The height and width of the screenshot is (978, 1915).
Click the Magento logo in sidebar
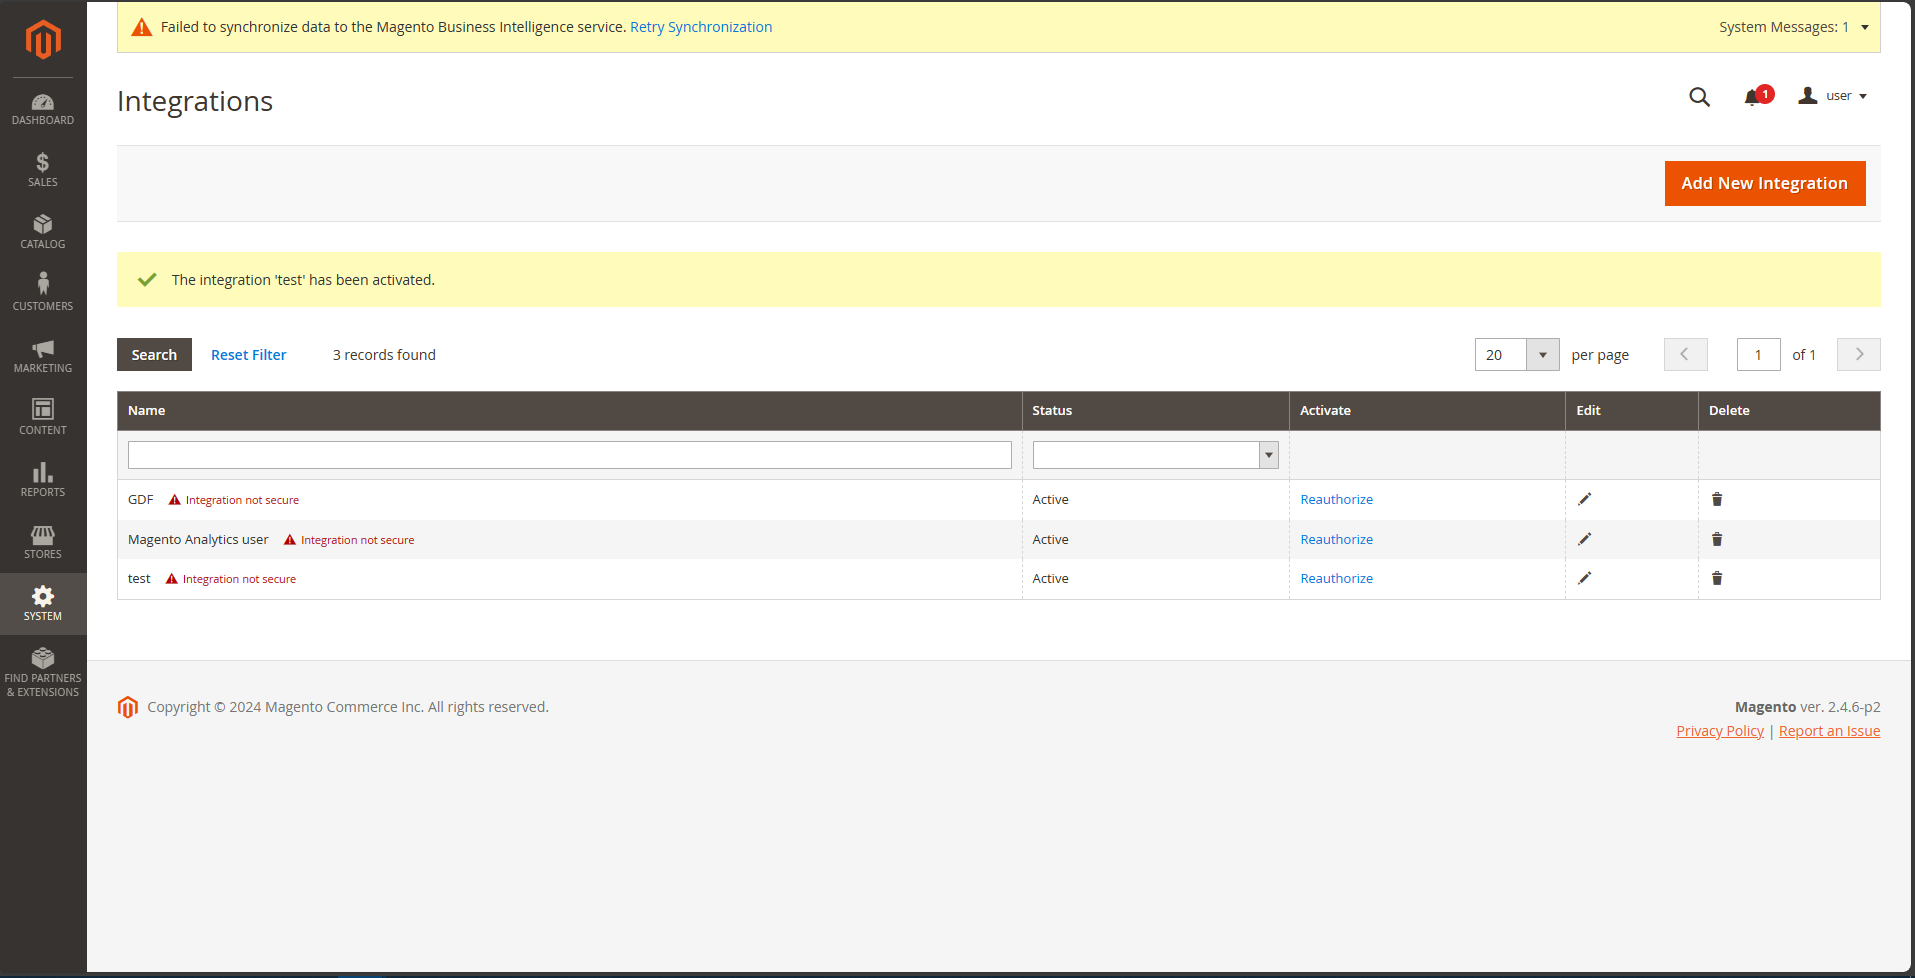tap(43, 40)
